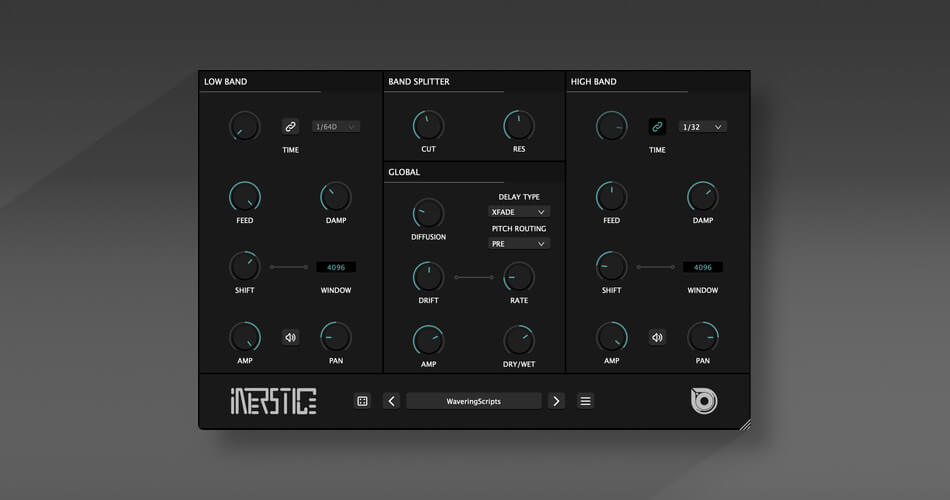Viewport: 950px width, 500px height.
Task: Click the Band Splitter Cut knob
Action: [428, 126]
